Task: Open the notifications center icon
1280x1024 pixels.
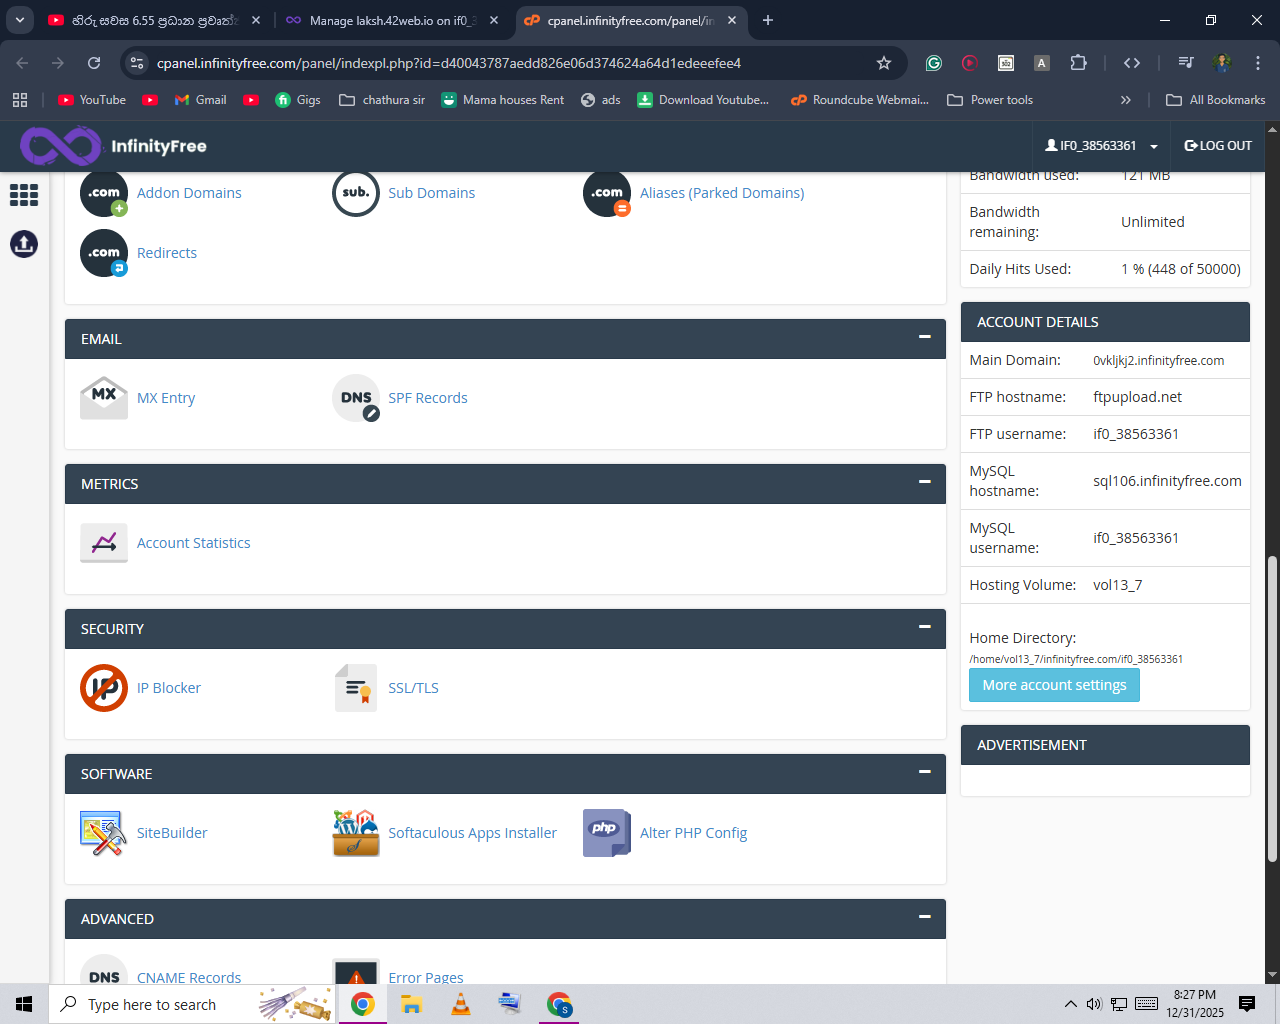Action: click(x=1247, y=1004)
